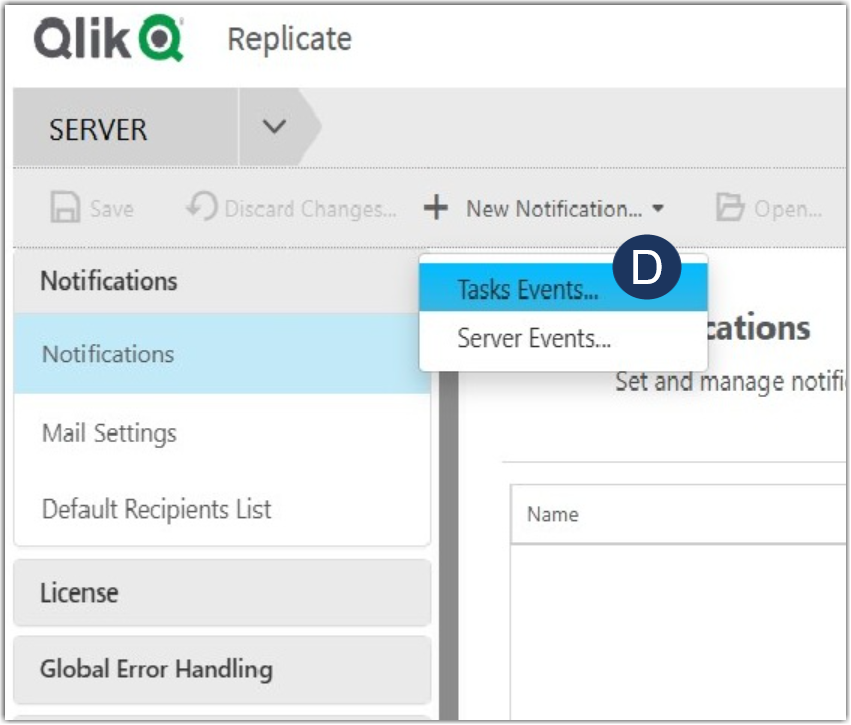The height and width of the screenshot is (725, 851).
Task: Open the Default Recipients List
Action: [x=154, y=509]
